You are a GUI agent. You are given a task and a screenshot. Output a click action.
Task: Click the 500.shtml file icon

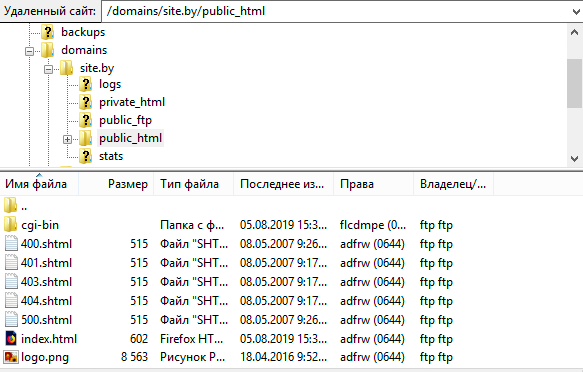[11, 320]
